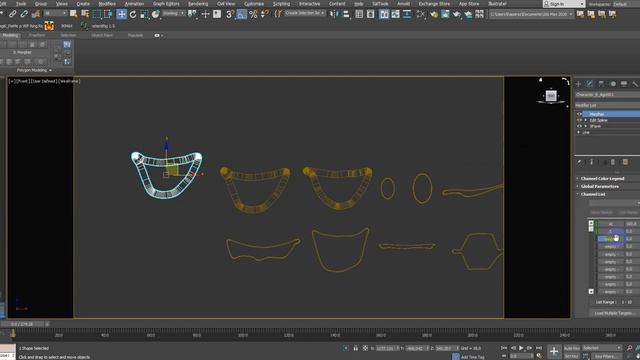
Task: Click the Play Animation button
Action: tap(521, 348)
